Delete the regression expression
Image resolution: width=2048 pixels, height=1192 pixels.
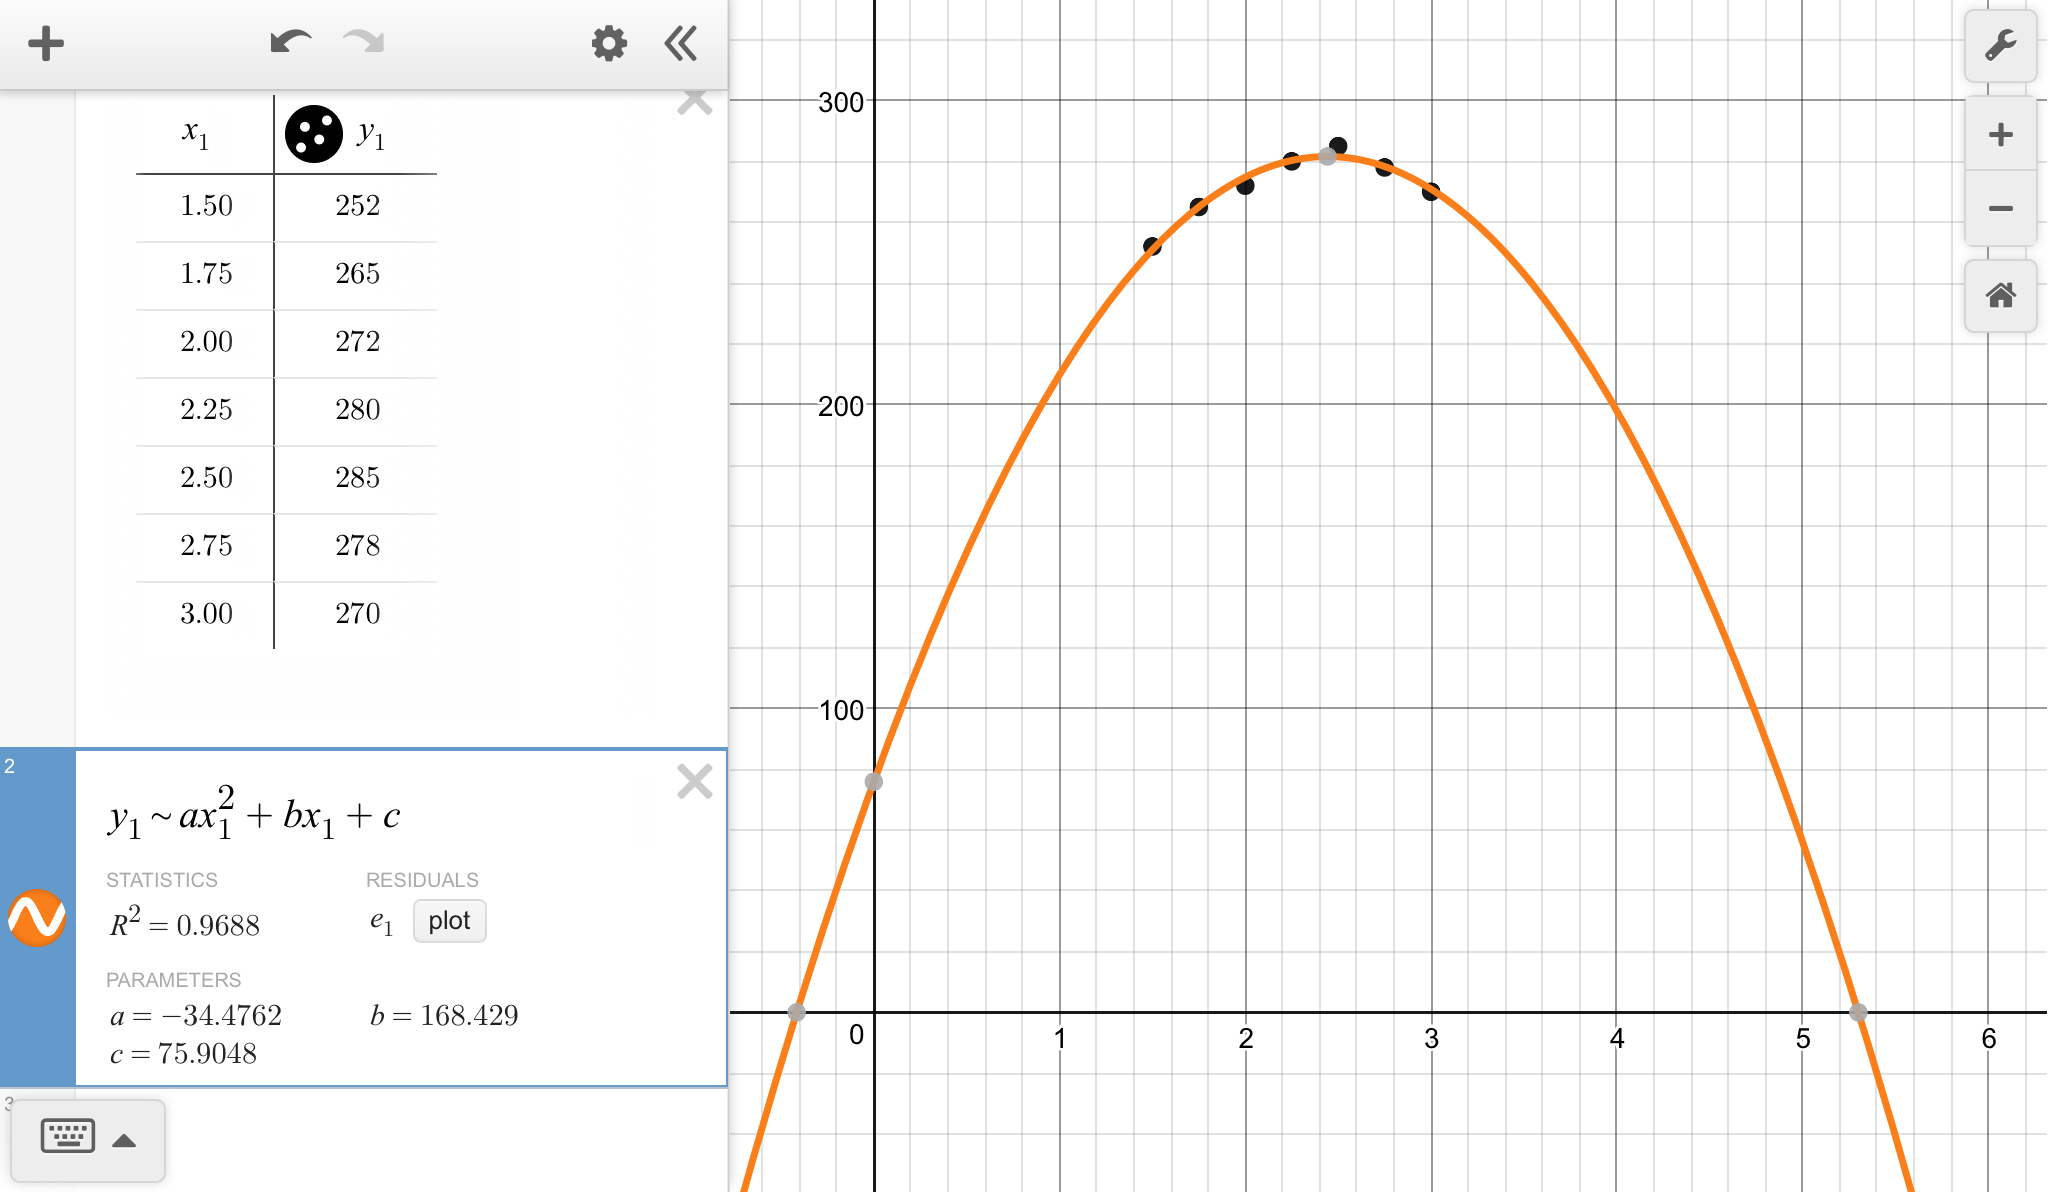(x=694, y=782)
